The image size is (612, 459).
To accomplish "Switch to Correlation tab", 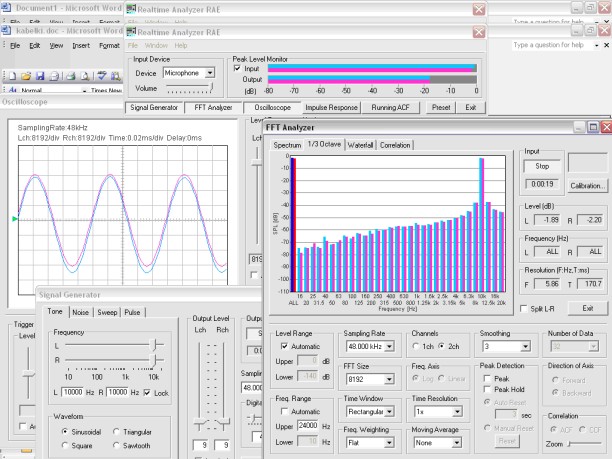I will 395,145.
